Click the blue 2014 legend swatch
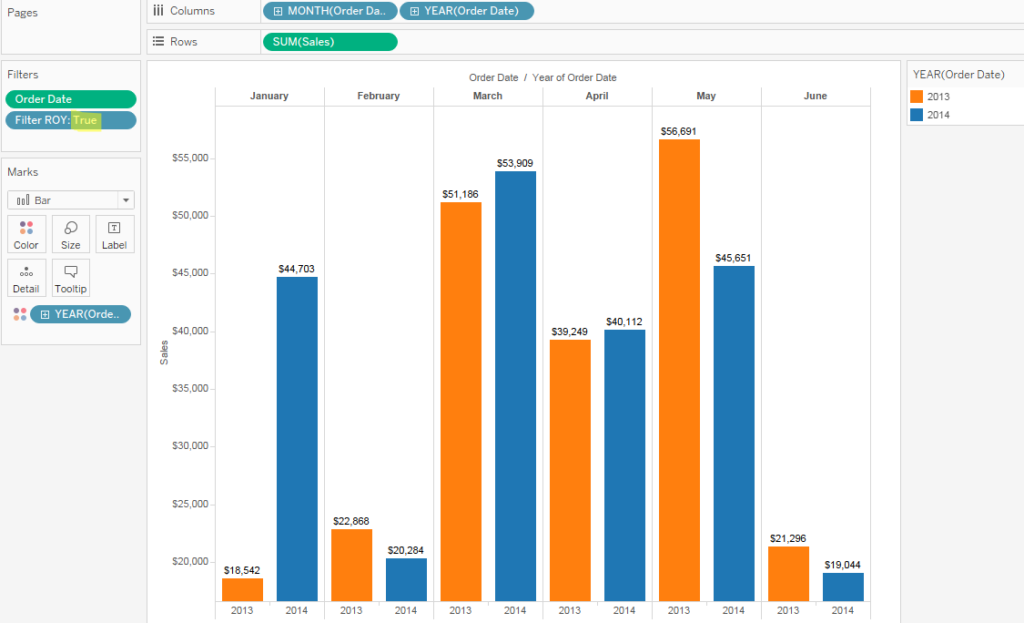Viewport: 1024px width, 623px height. click(916, 115)
